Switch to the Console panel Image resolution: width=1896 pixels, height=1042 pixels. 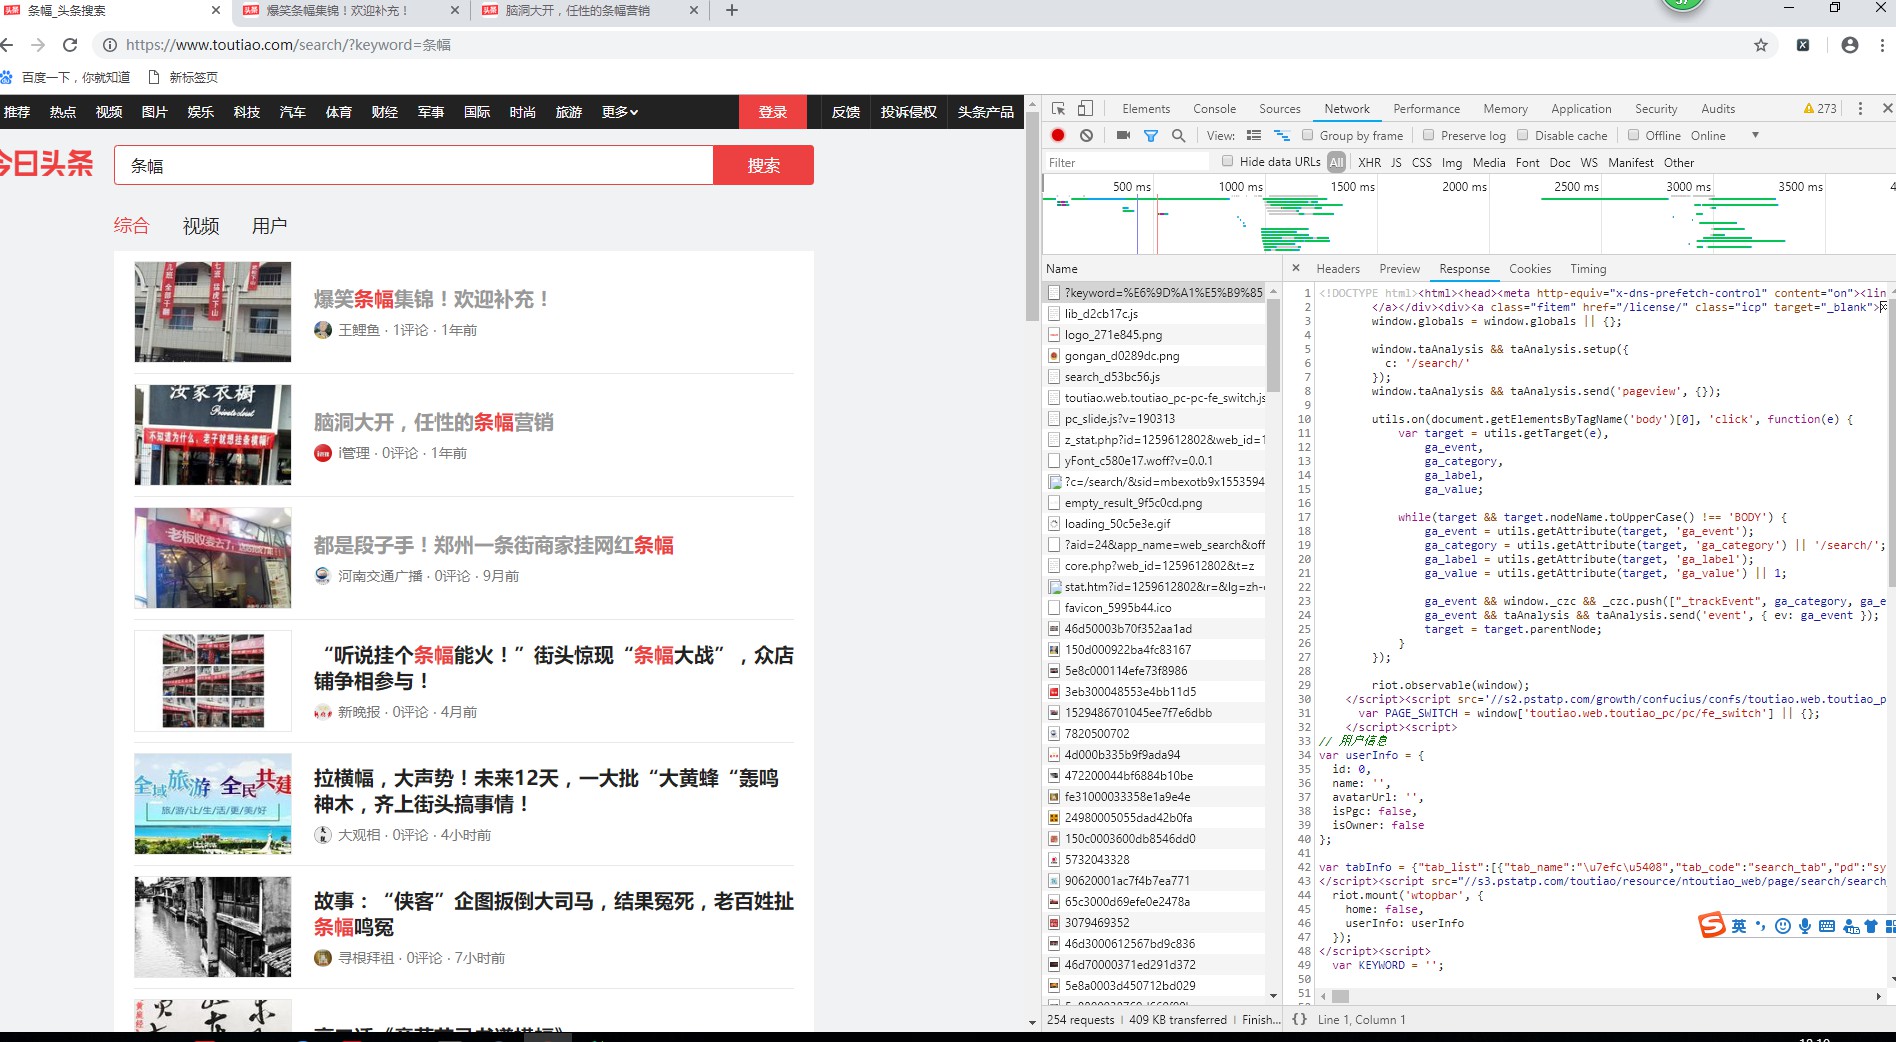coord(1214,108)
